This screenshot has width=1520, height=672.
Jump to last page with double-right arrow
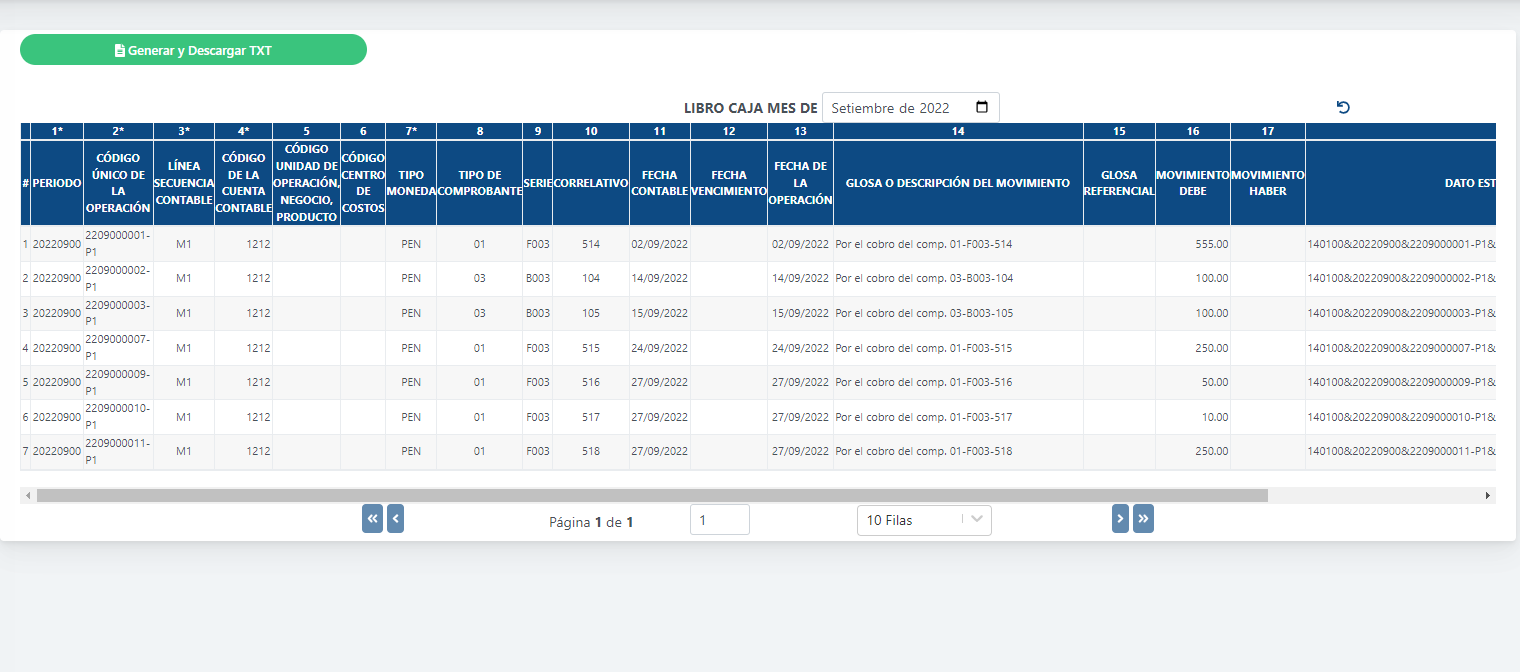point(1143,519)
